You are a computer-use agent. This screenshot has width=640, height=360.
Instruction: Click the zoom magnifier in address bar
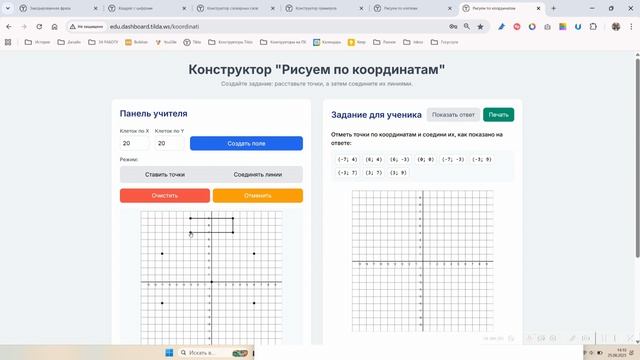[467, 27]
